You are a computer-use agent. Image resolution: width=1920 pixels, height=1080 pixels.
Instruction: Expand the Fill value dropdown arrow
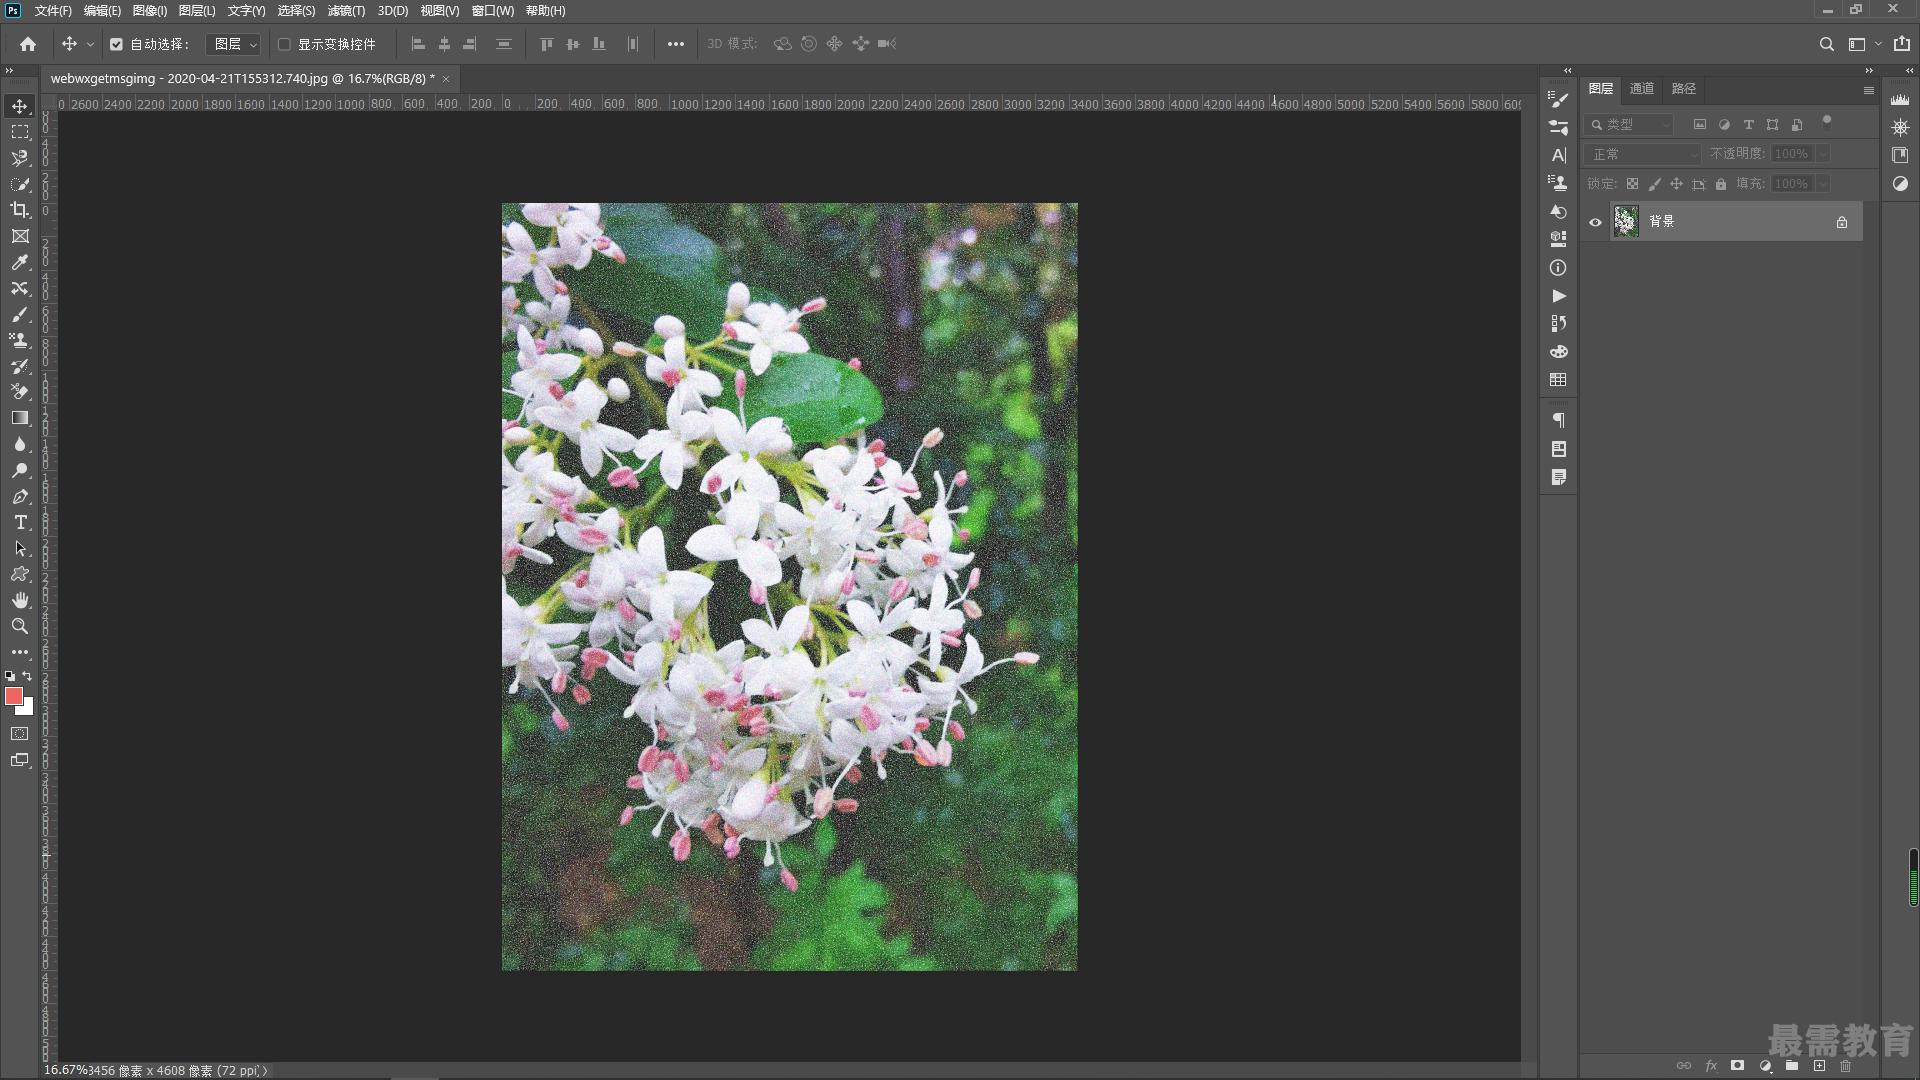pos(1823,184)
